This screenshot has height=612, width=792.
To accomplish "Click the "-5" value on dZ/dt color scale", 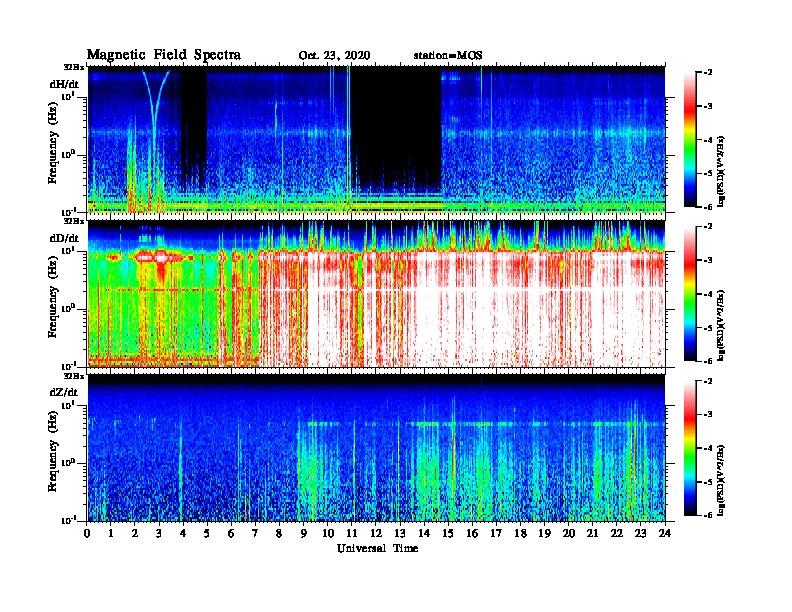I will pos(709,482).
